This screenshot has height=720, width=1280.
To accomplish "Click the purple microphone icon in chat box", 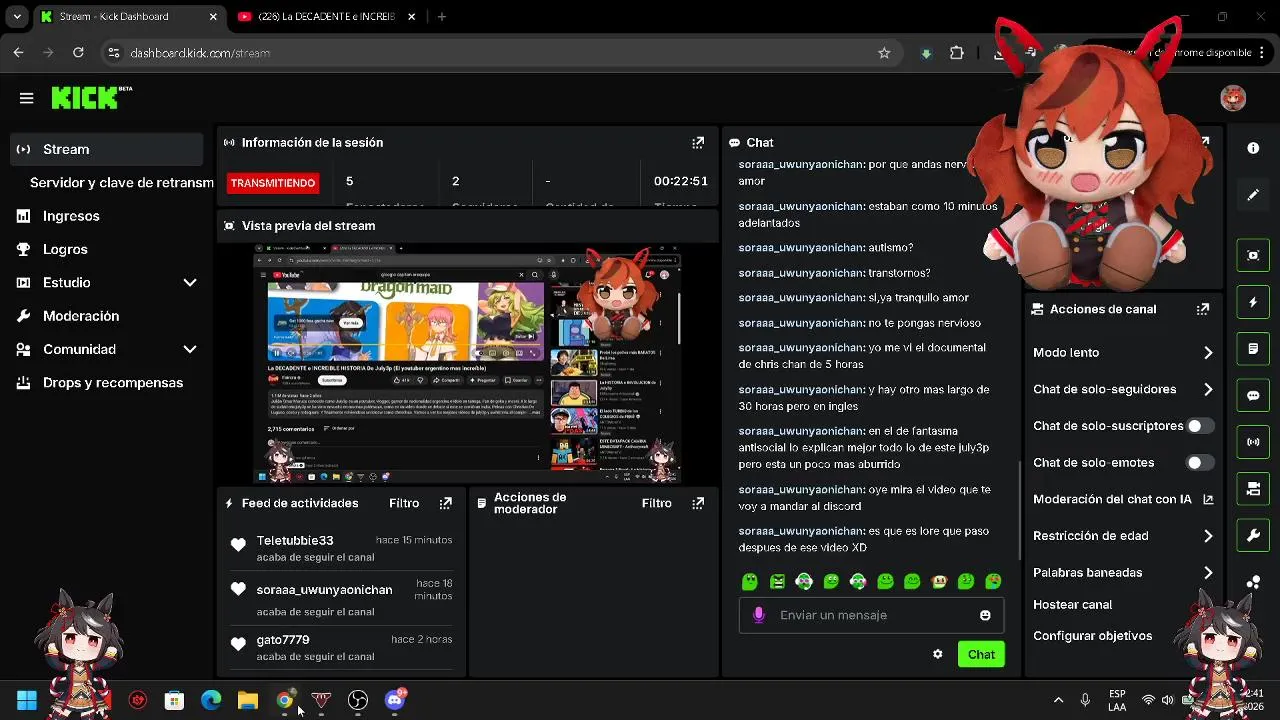I will 759,615.
